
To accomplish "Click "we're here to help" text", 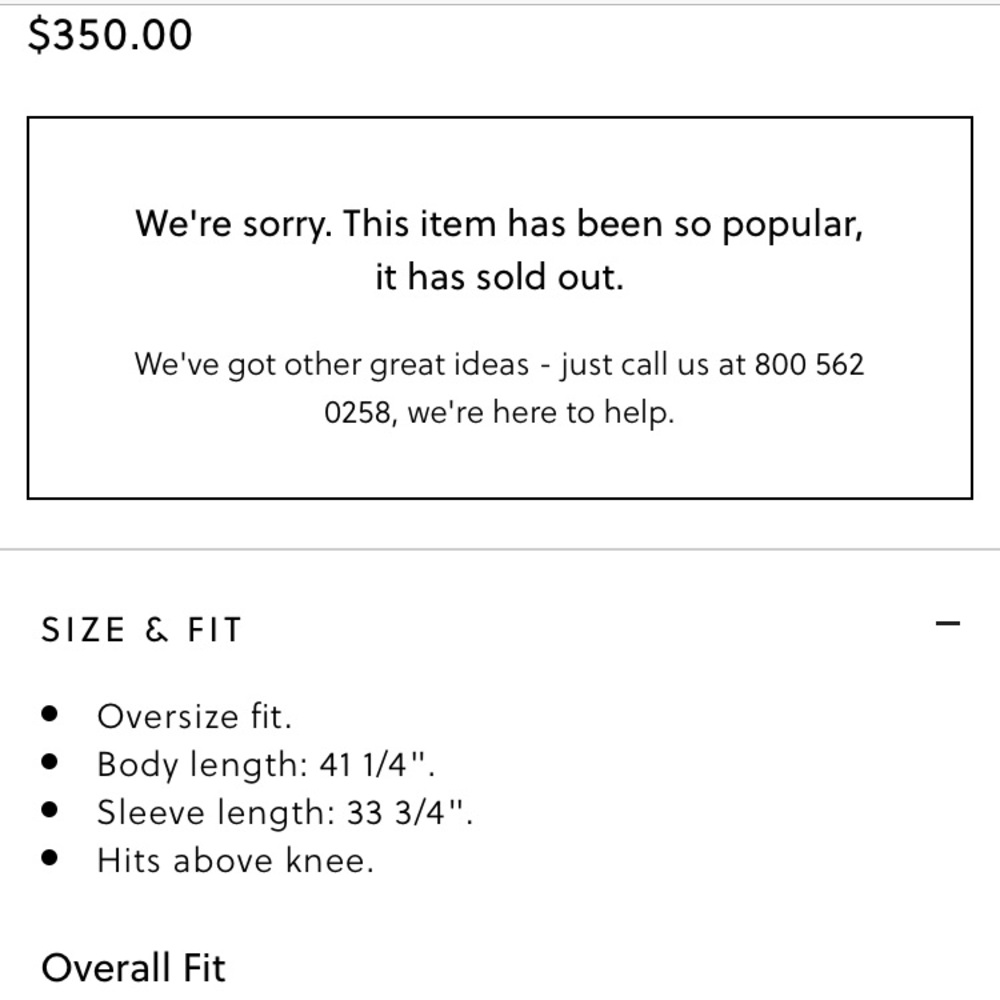I will coord(541,412).
